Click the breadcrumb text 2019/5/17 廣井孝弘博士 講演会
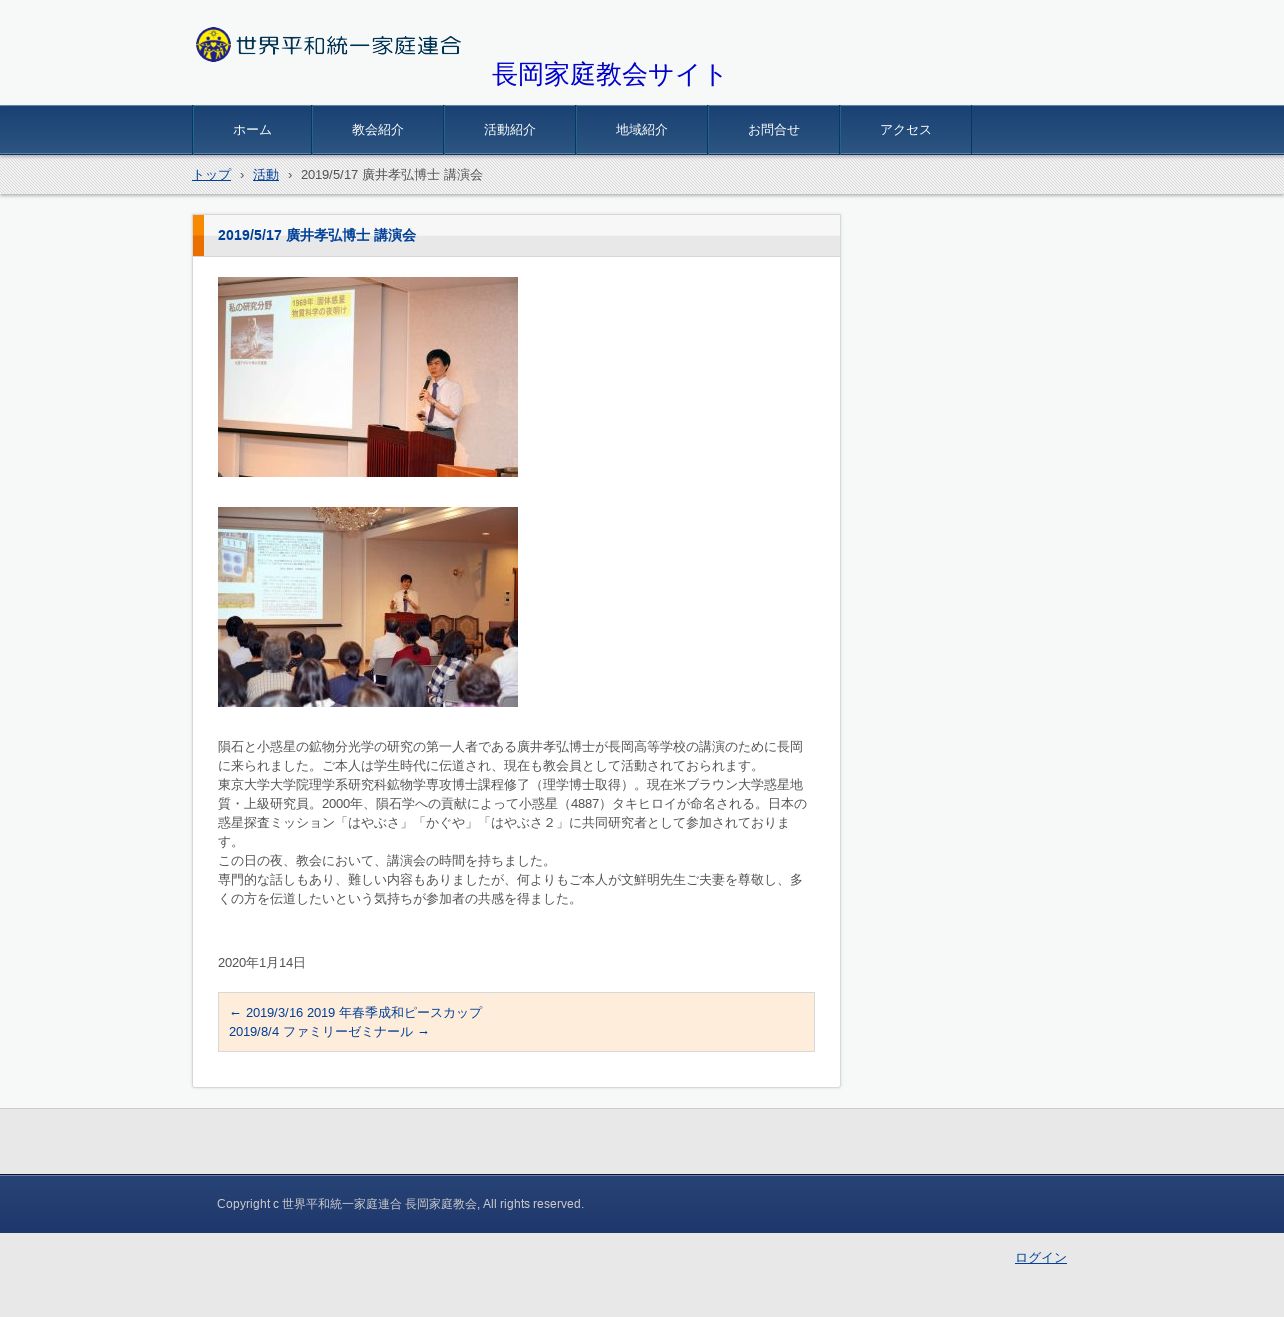Viewport: 1284px width, 1317px height. (x=392, y=175)
